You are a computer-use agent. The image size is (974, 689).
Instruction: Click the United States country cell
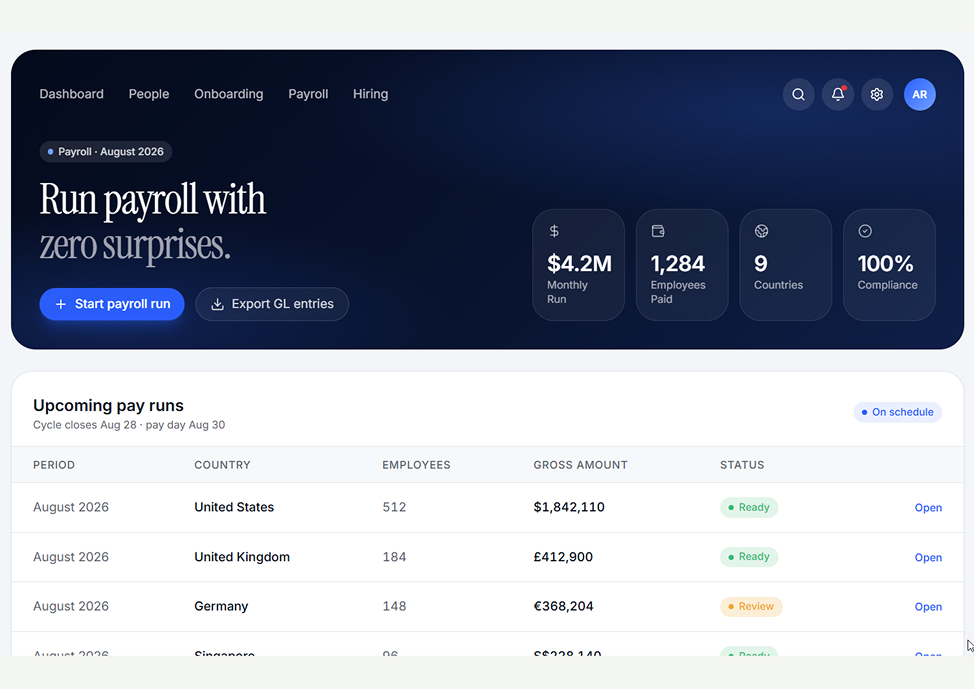point(234,507)
